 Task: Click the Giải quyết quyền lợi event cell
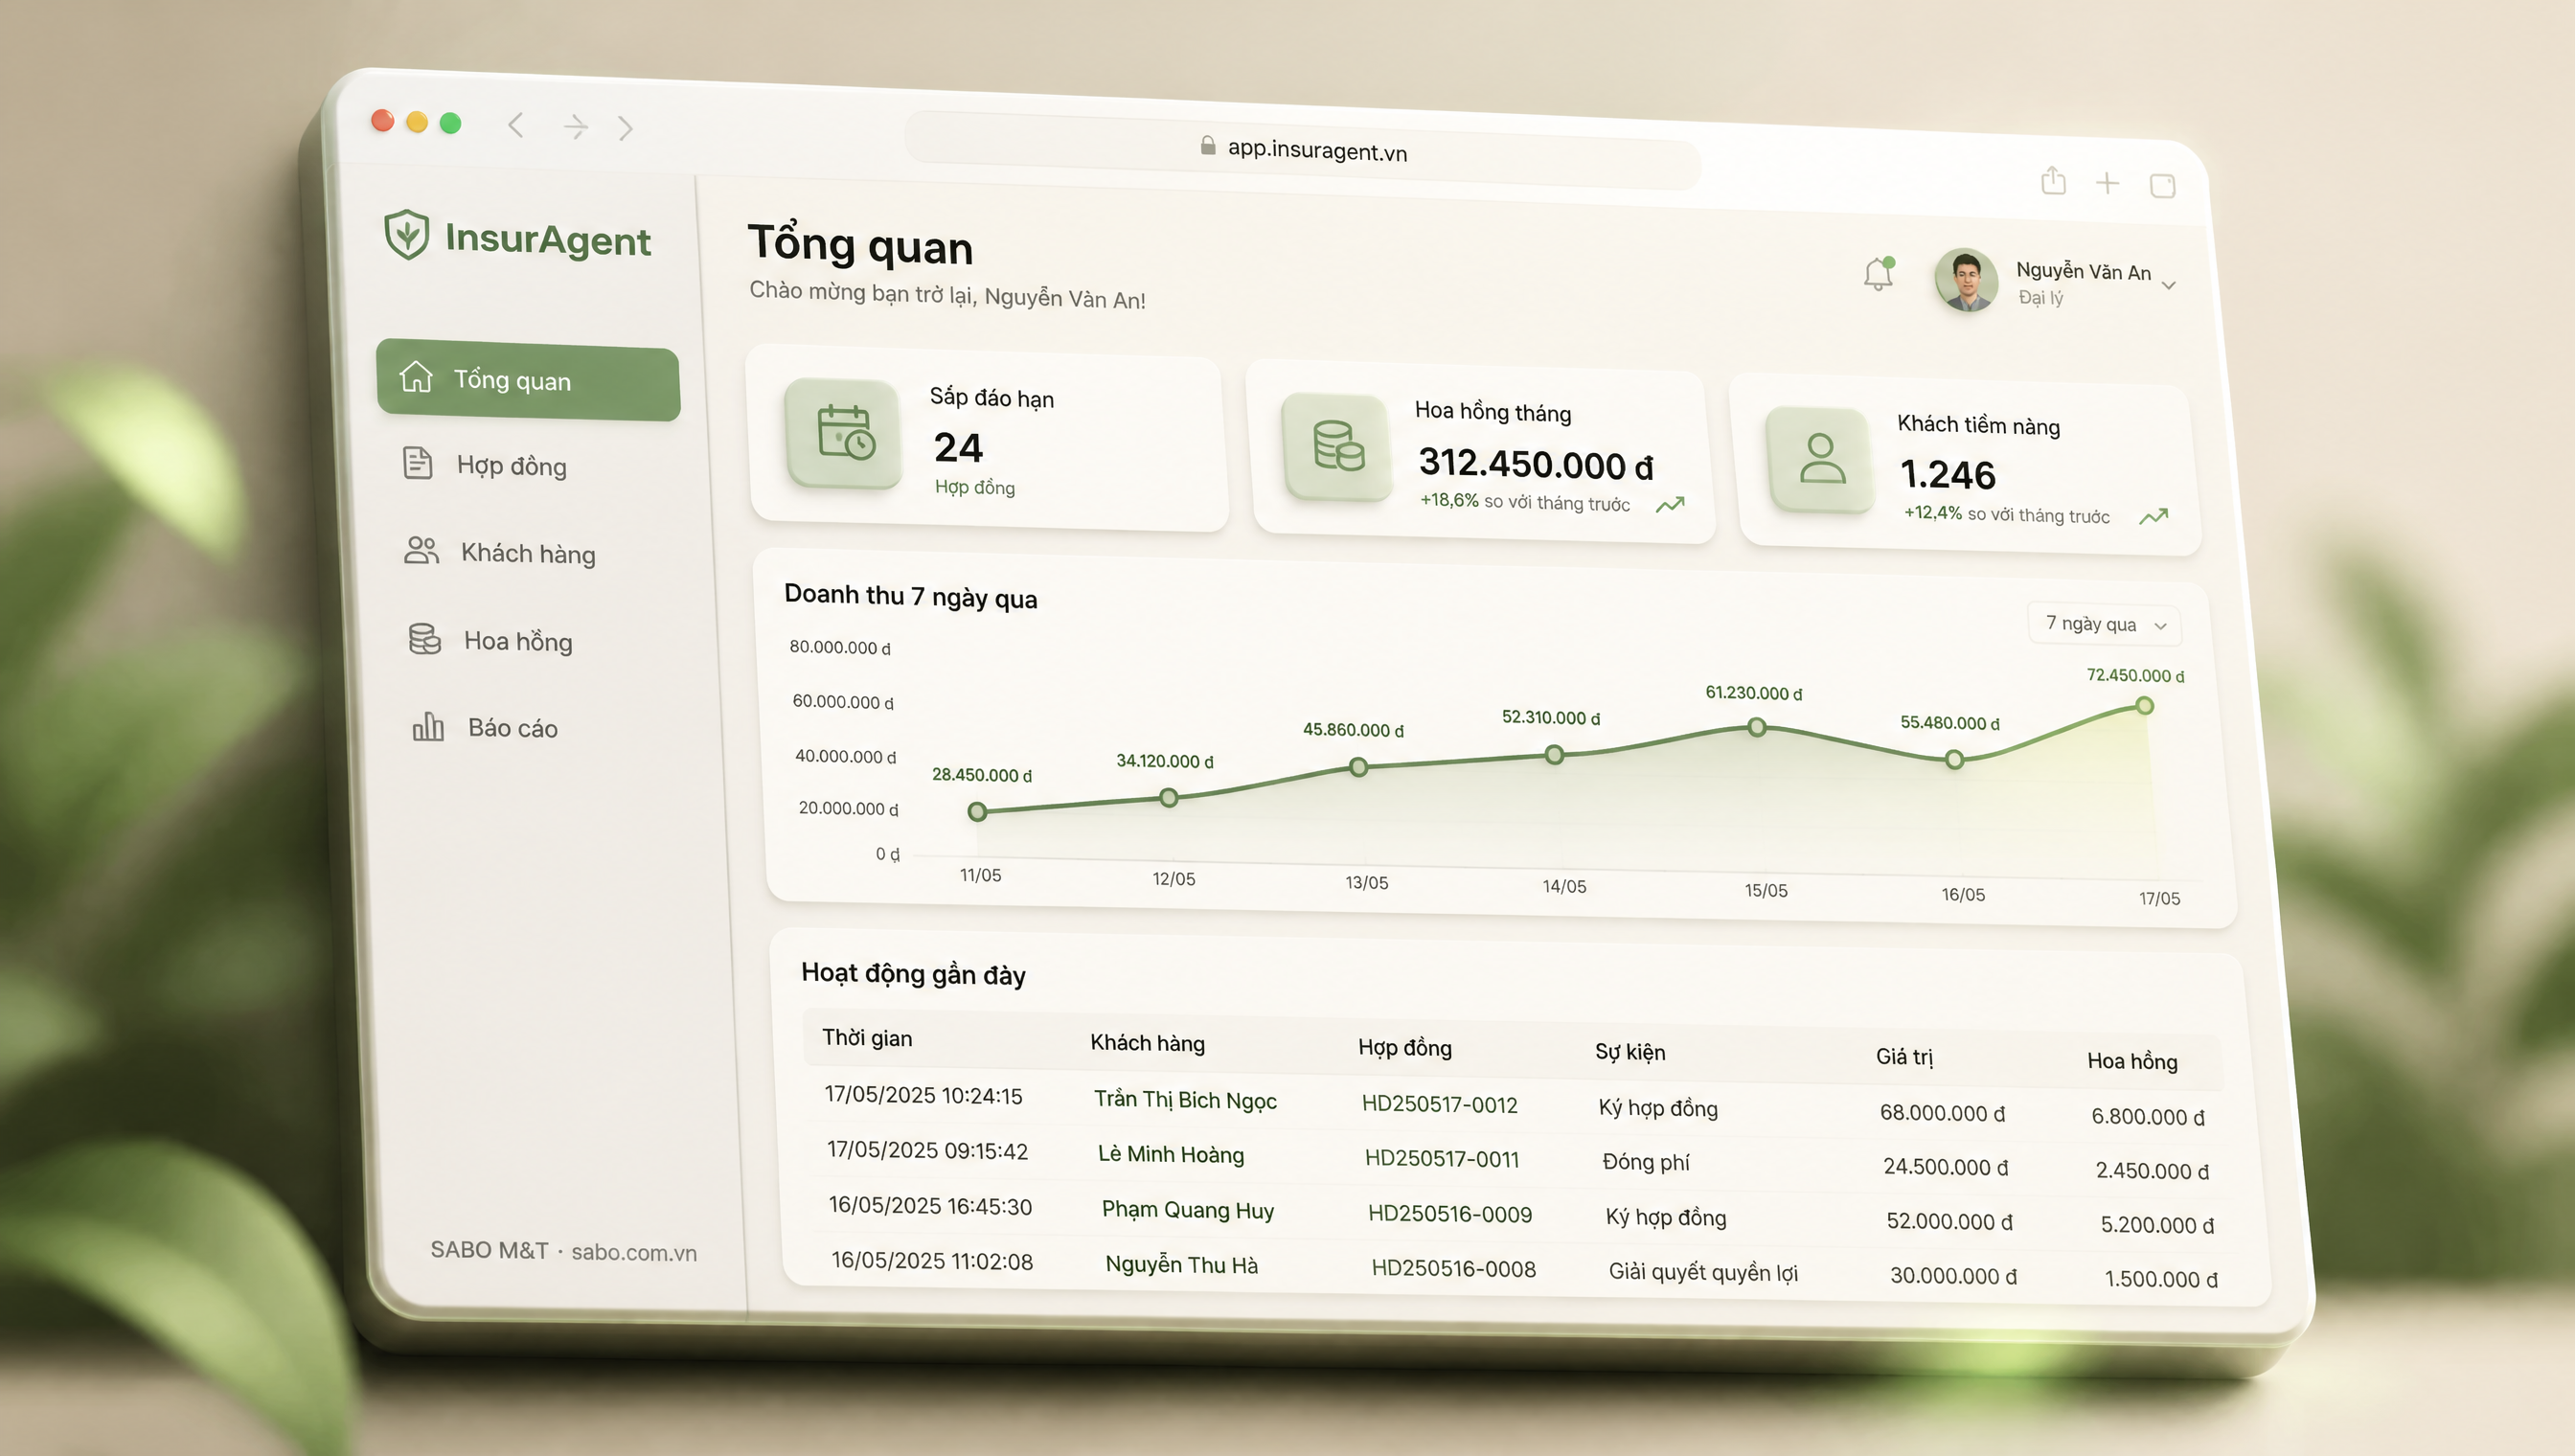tap(1703, 1273)
